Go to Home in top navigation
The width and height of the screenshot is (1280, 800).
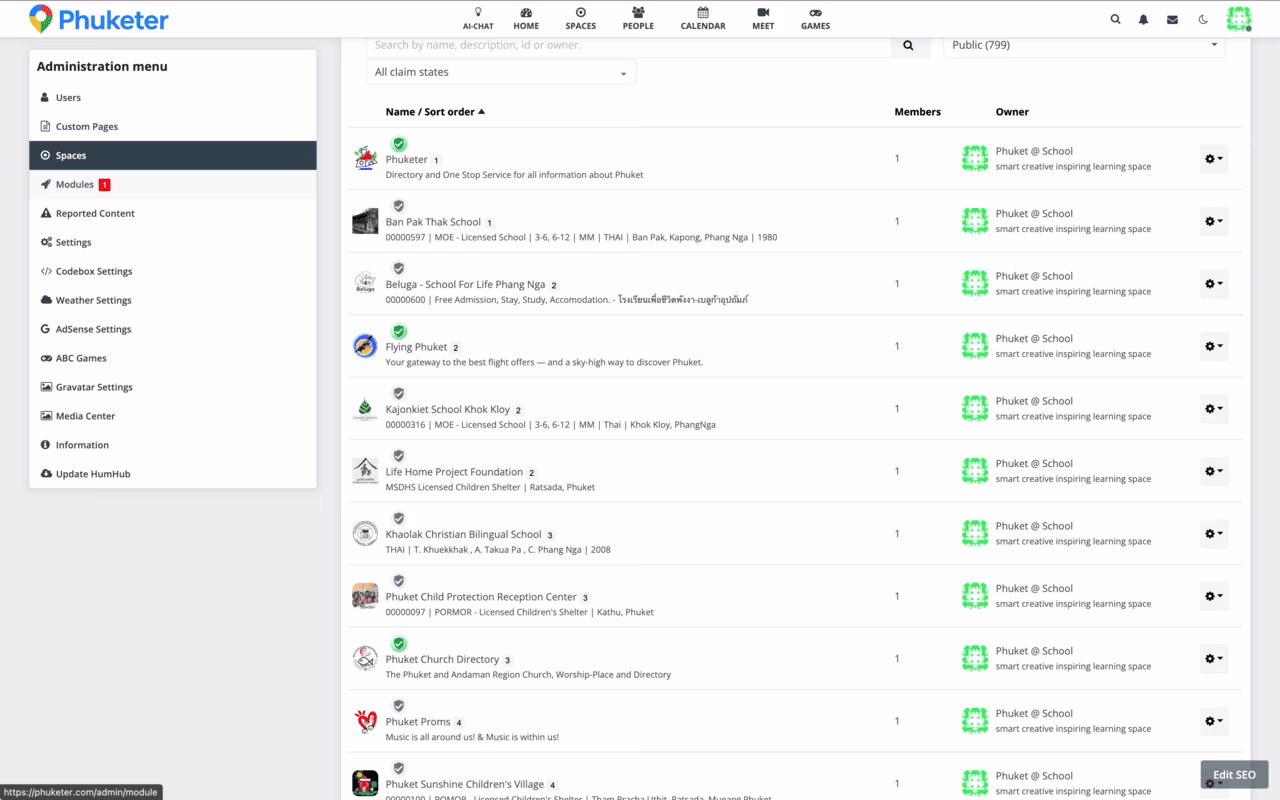pos(526,18)
